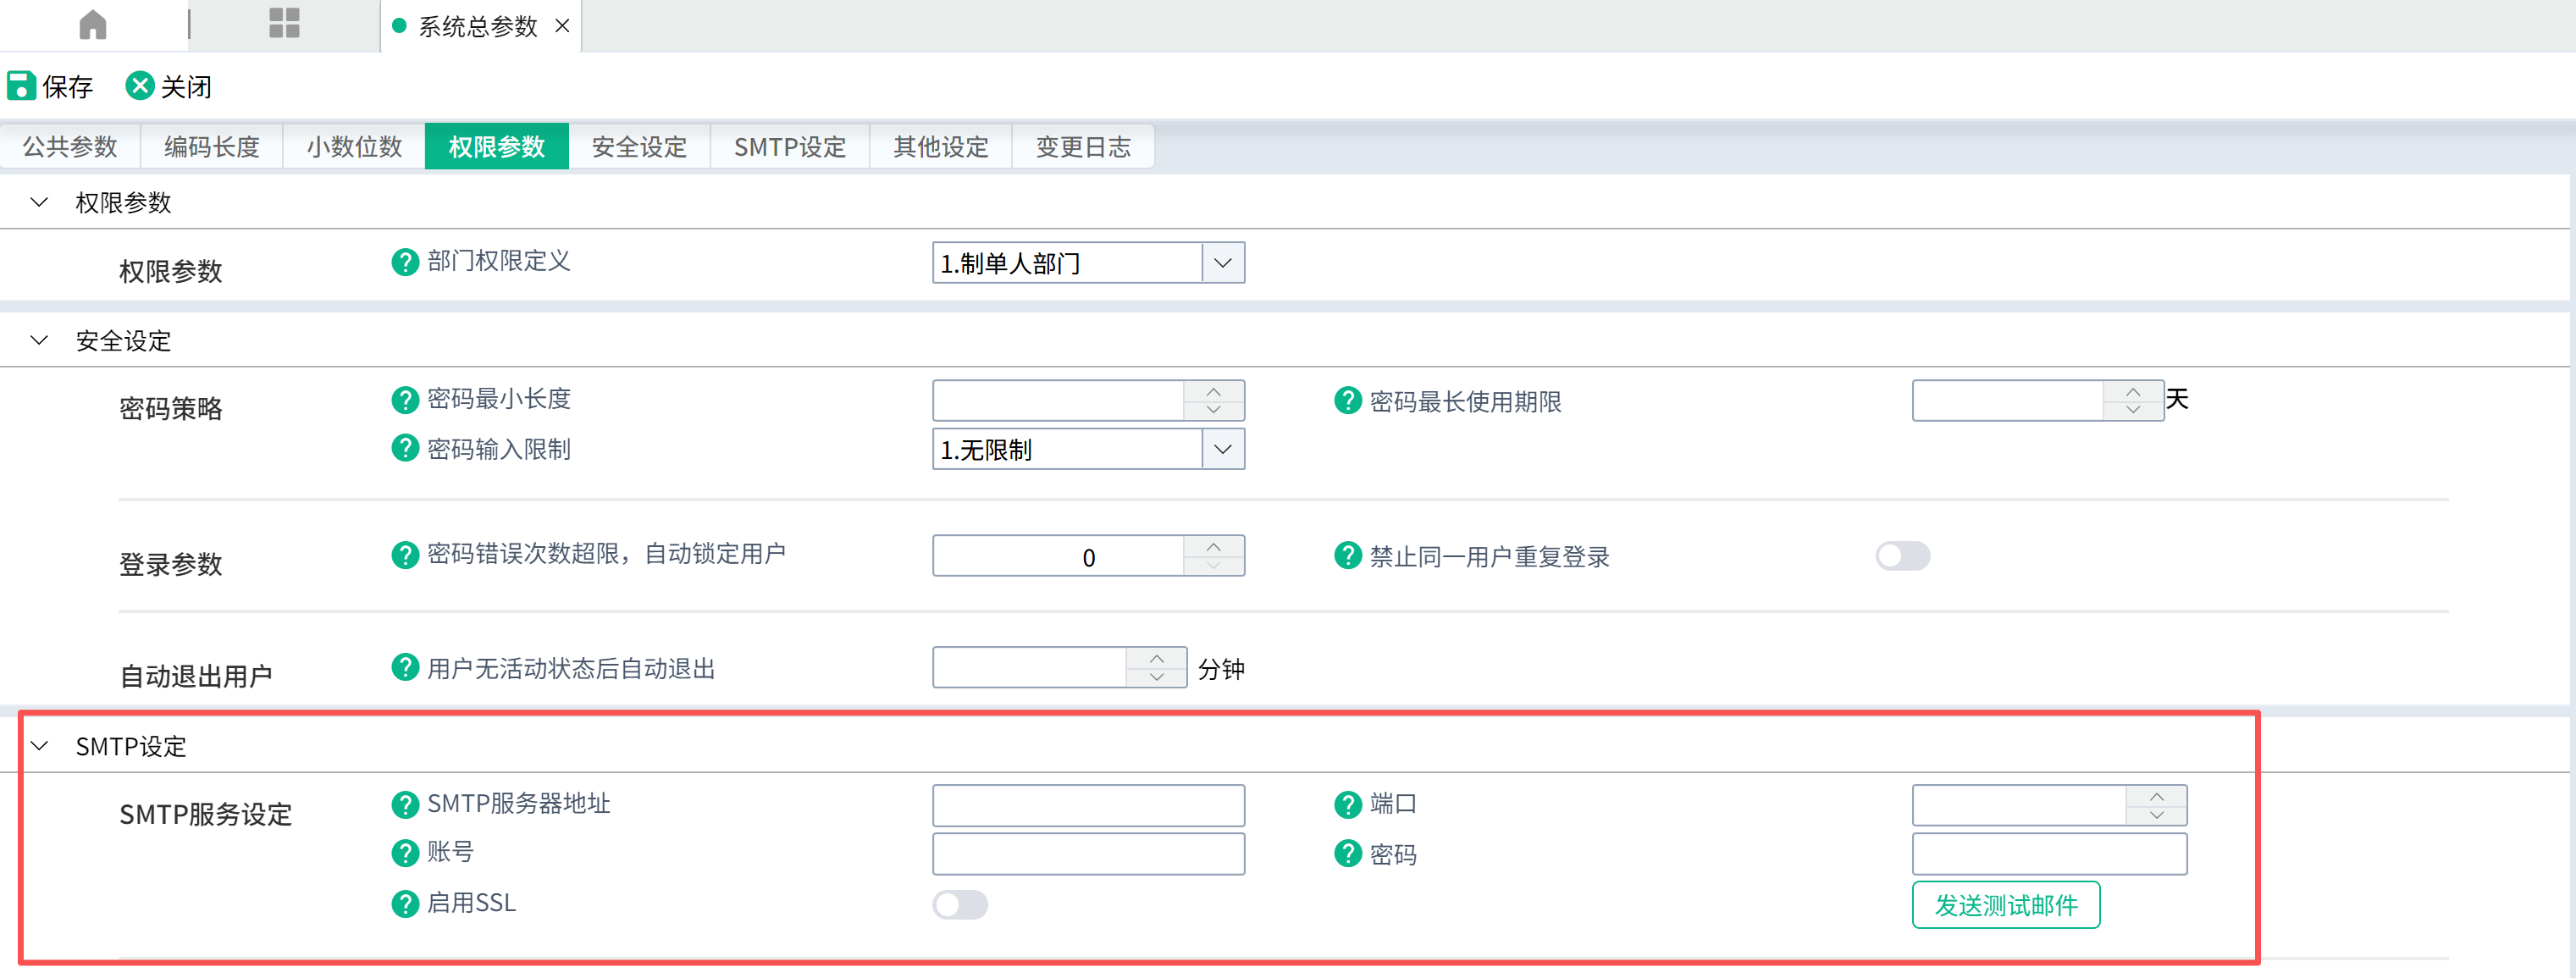The width and height of the screenshot is (2576, 978).
Task: Toggle 禁止同一用户重复登录 switch
Action: click(x=1902, y=556)
